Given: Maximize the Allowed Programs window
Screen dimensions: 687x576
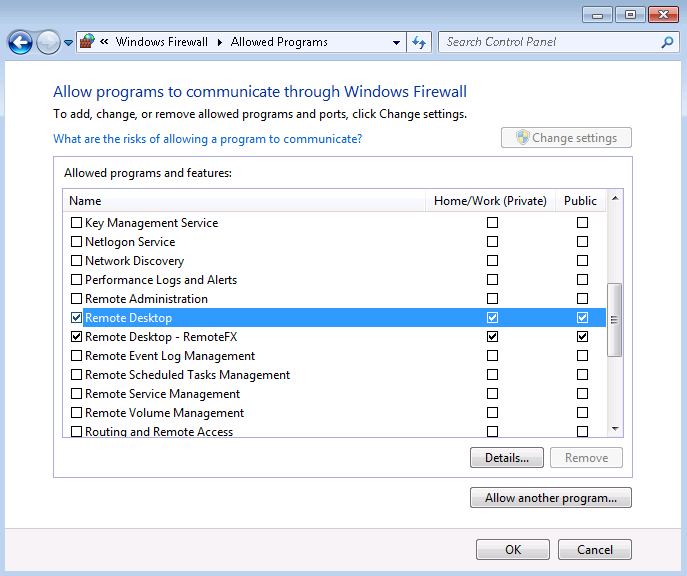Looking at the screenshot, I should click(x=630, y=15).
